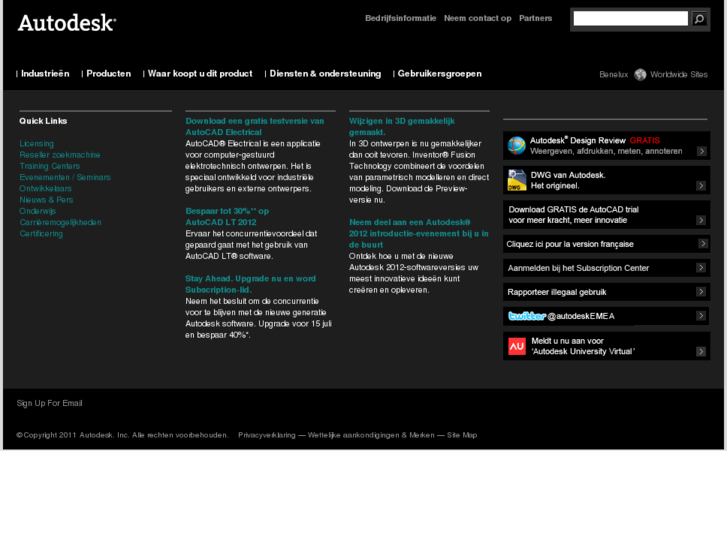This screenshot has width=727, height=545.
Task: Click arrow on version française banner
Action: coord(703,244)
